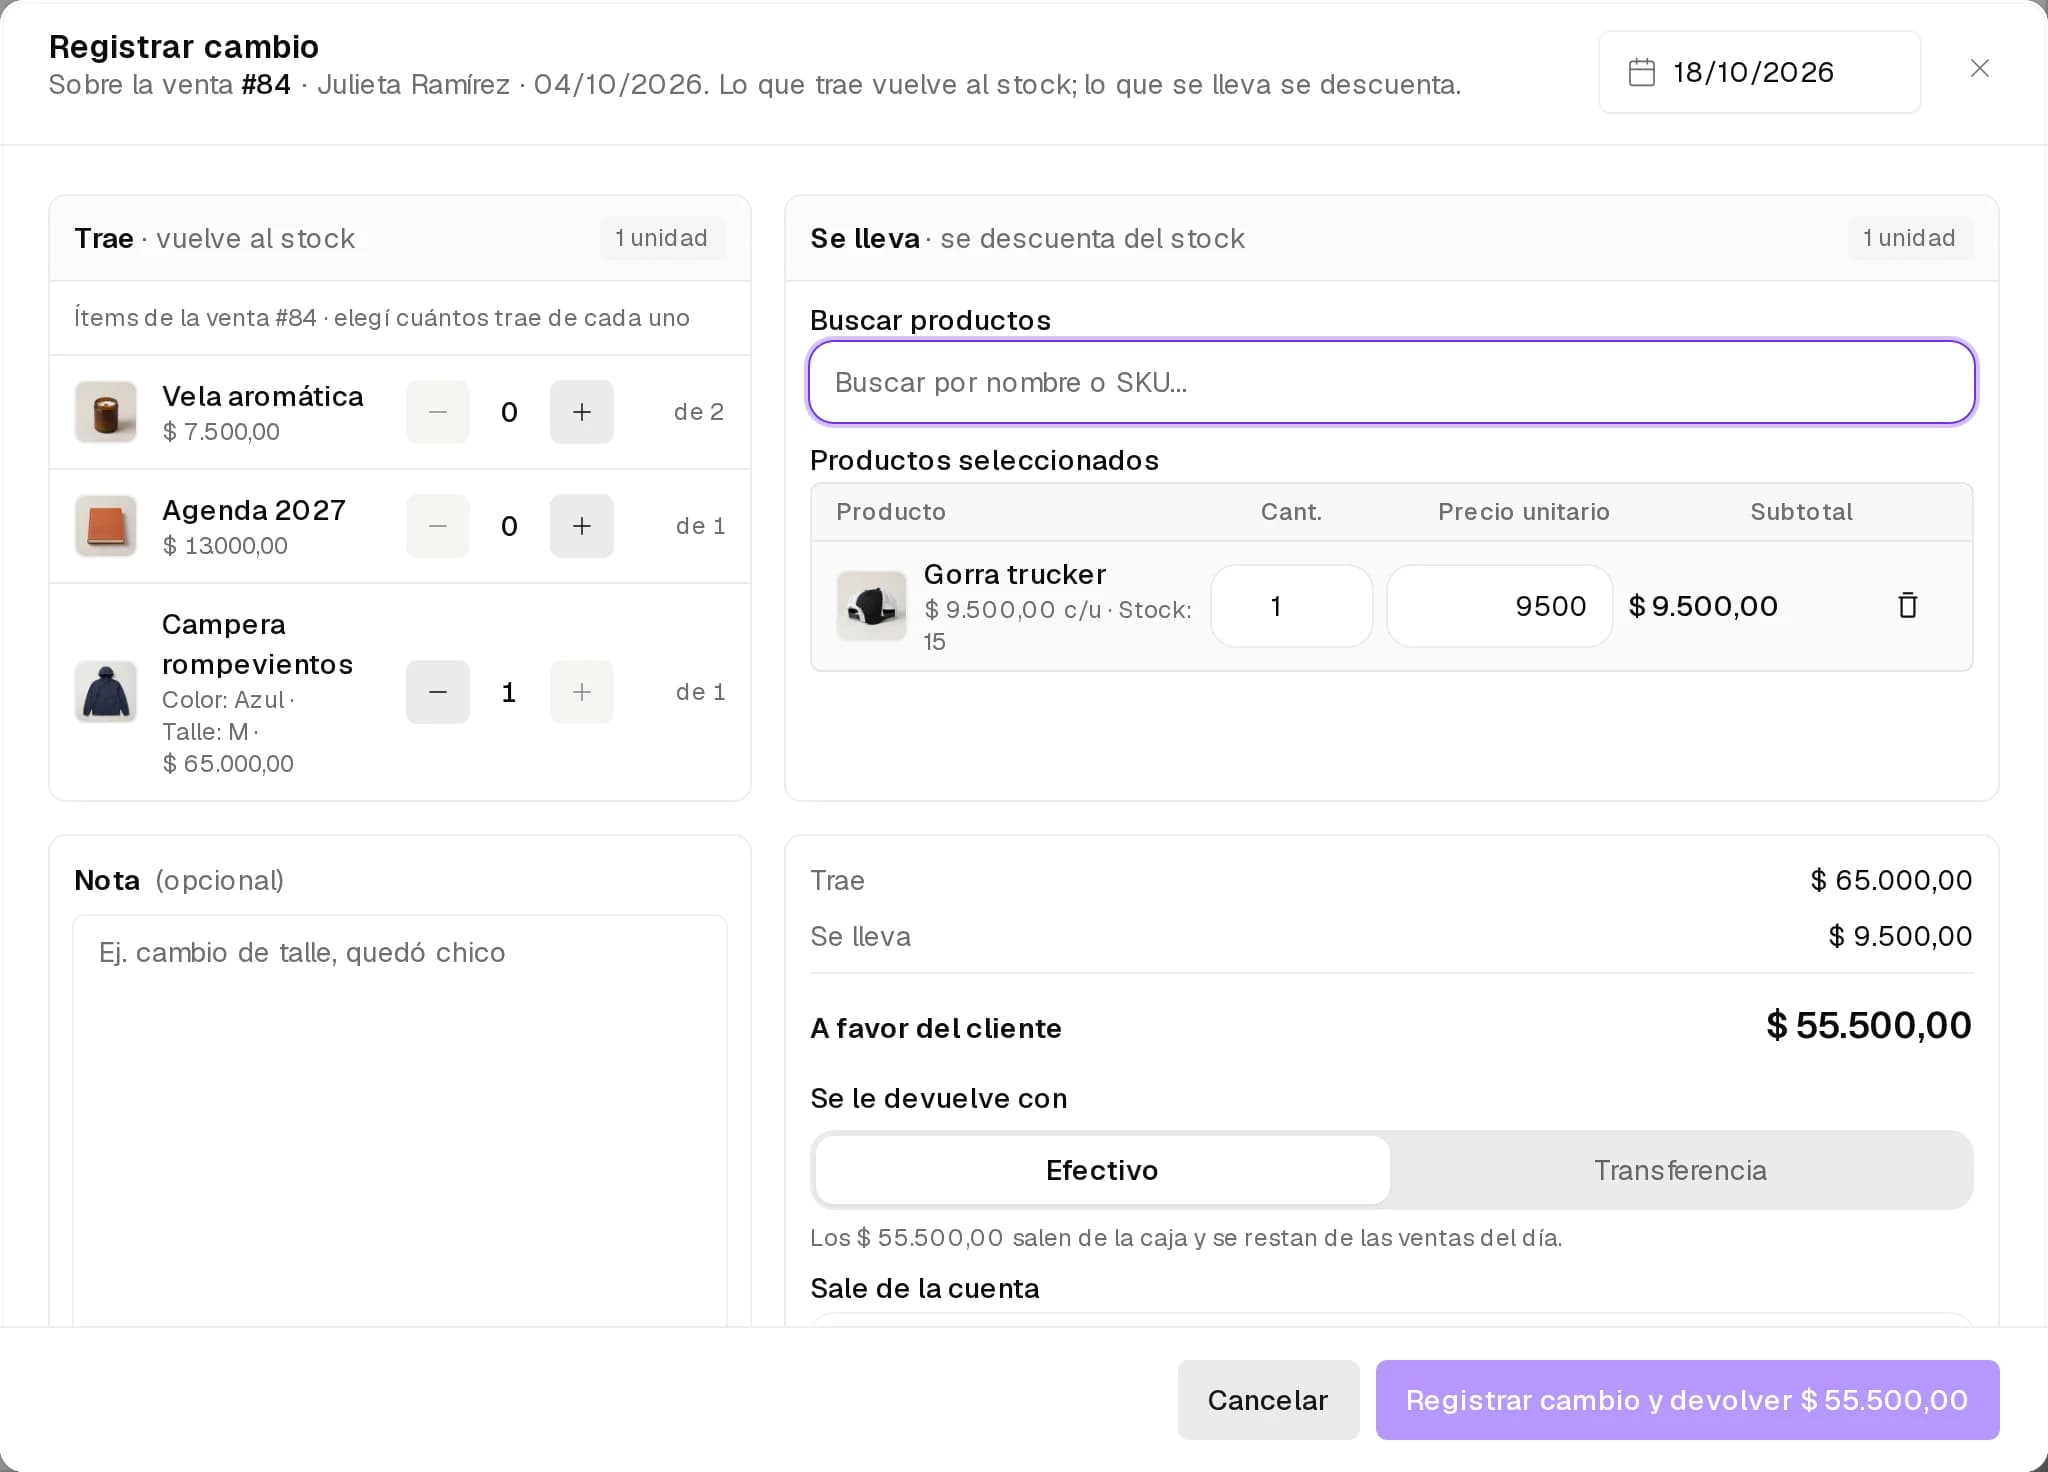Open the date picker showing 18/10/2026

click(1759, 72)
